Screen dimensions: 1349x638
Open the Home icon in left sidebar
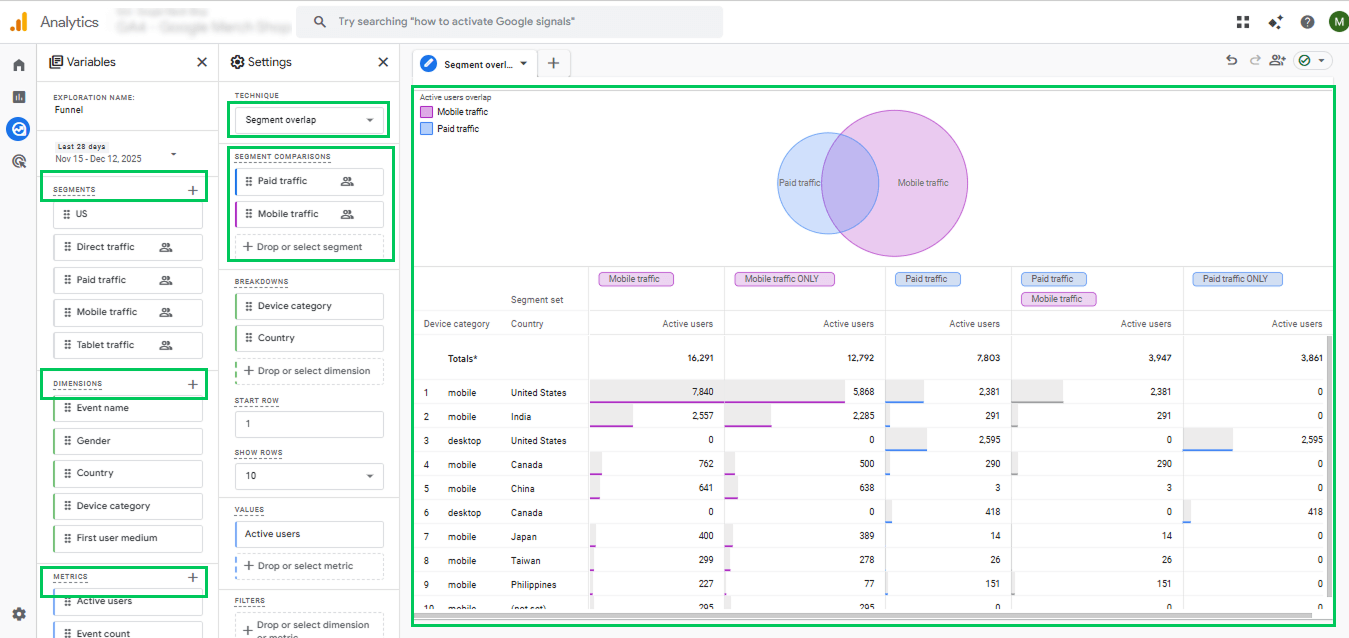click(x=19, y=65)
